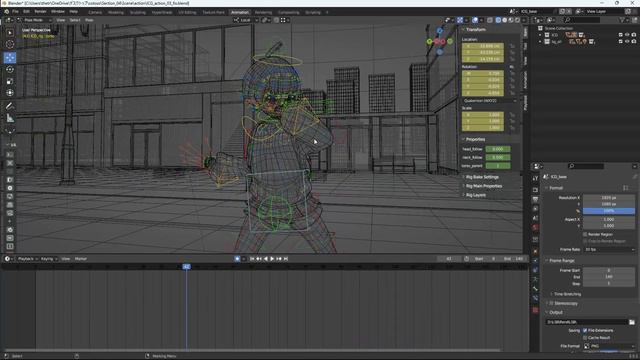Open the File menu
Viewport: 640px width, 360px height.
[x=15, y=11]
